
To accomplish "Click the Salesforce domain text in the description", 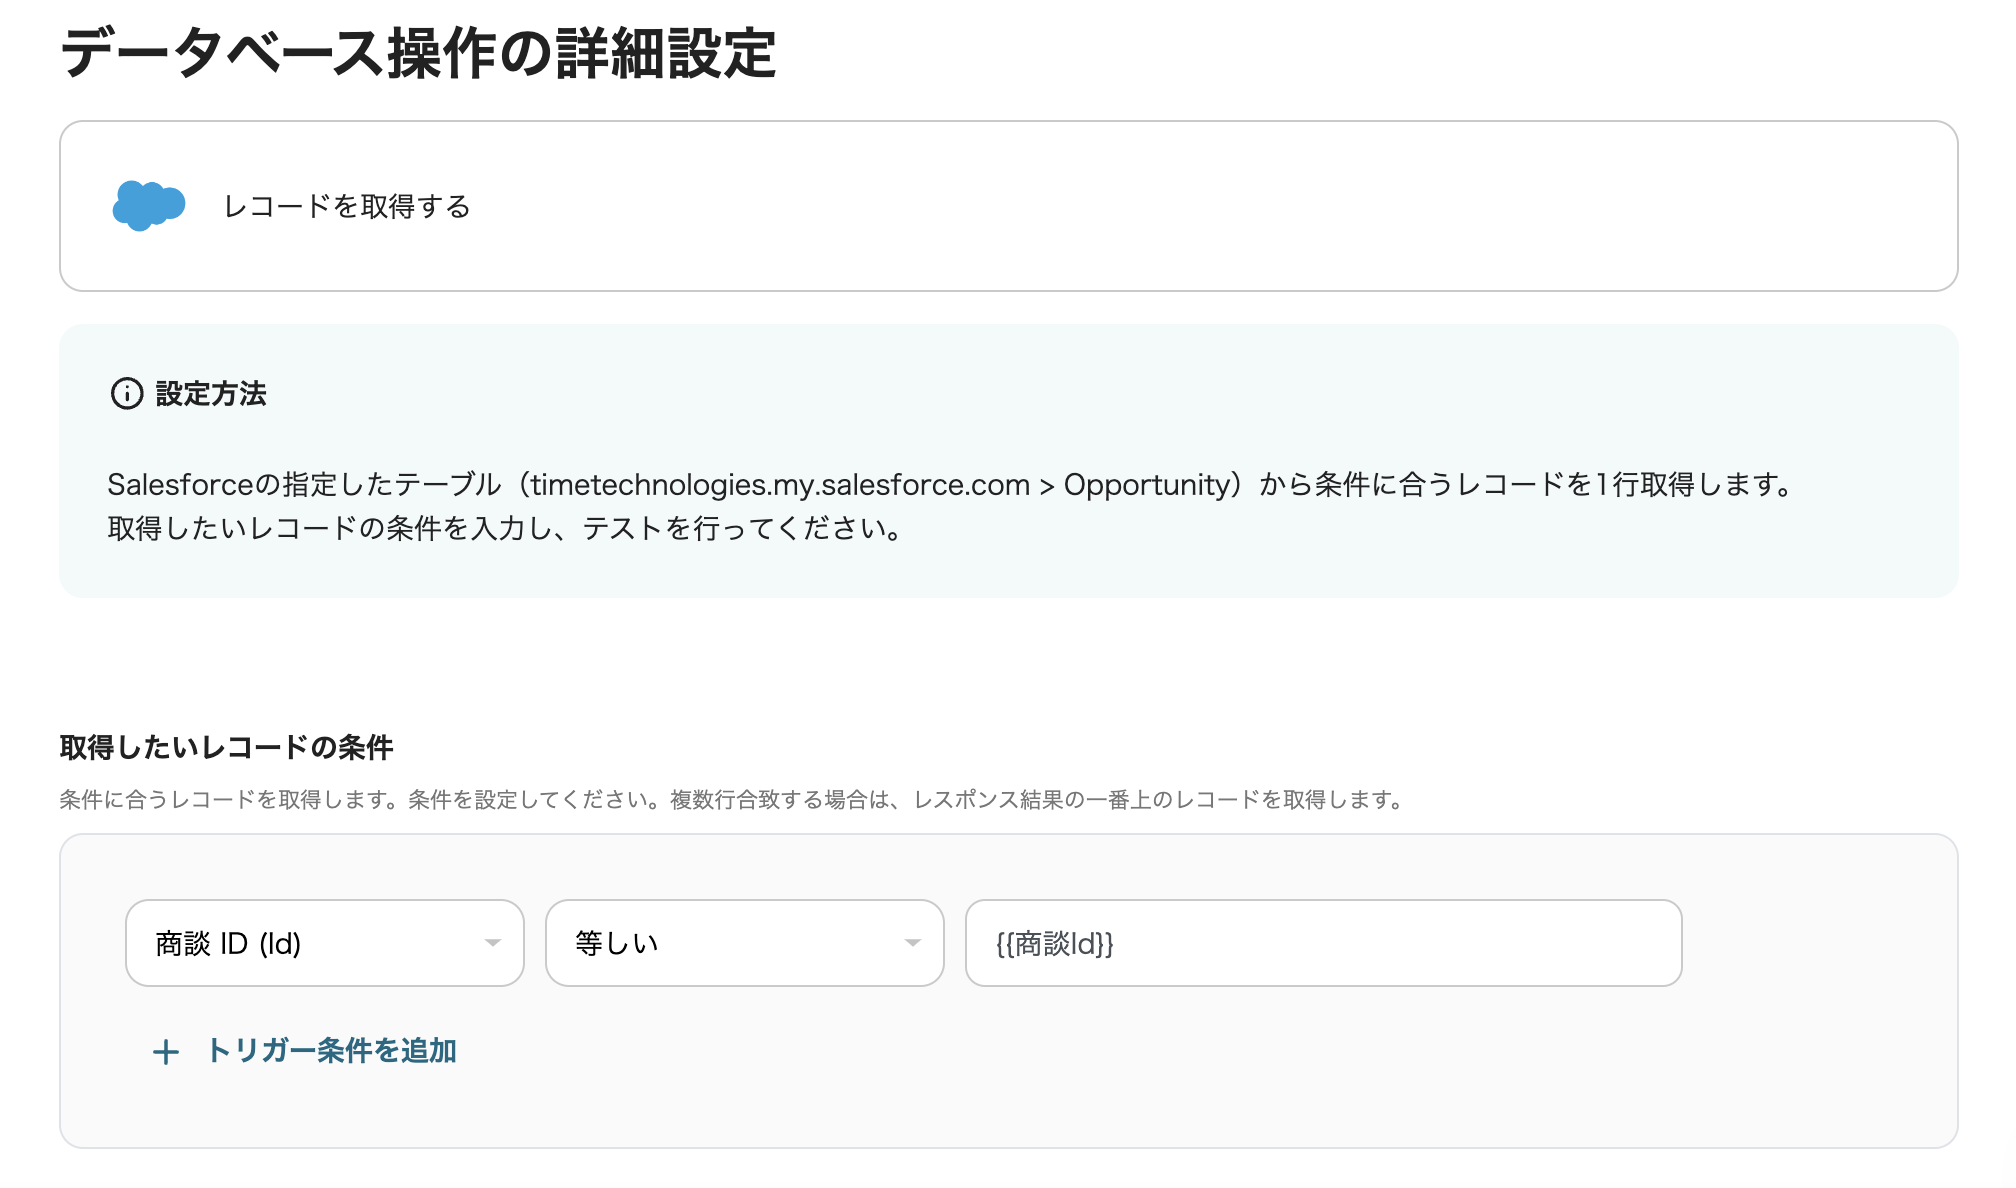I will [775, 484].
